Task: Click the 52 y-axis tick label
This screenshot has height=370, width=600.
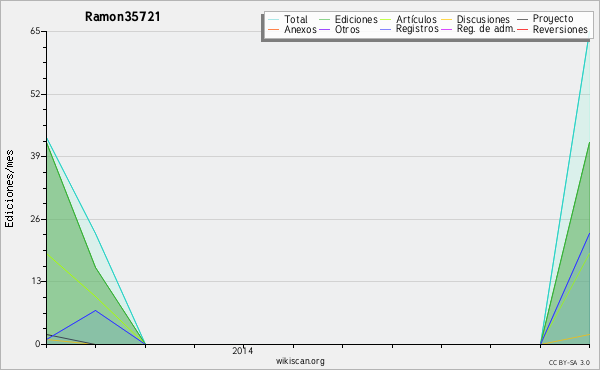Action: tap(35, 94)
